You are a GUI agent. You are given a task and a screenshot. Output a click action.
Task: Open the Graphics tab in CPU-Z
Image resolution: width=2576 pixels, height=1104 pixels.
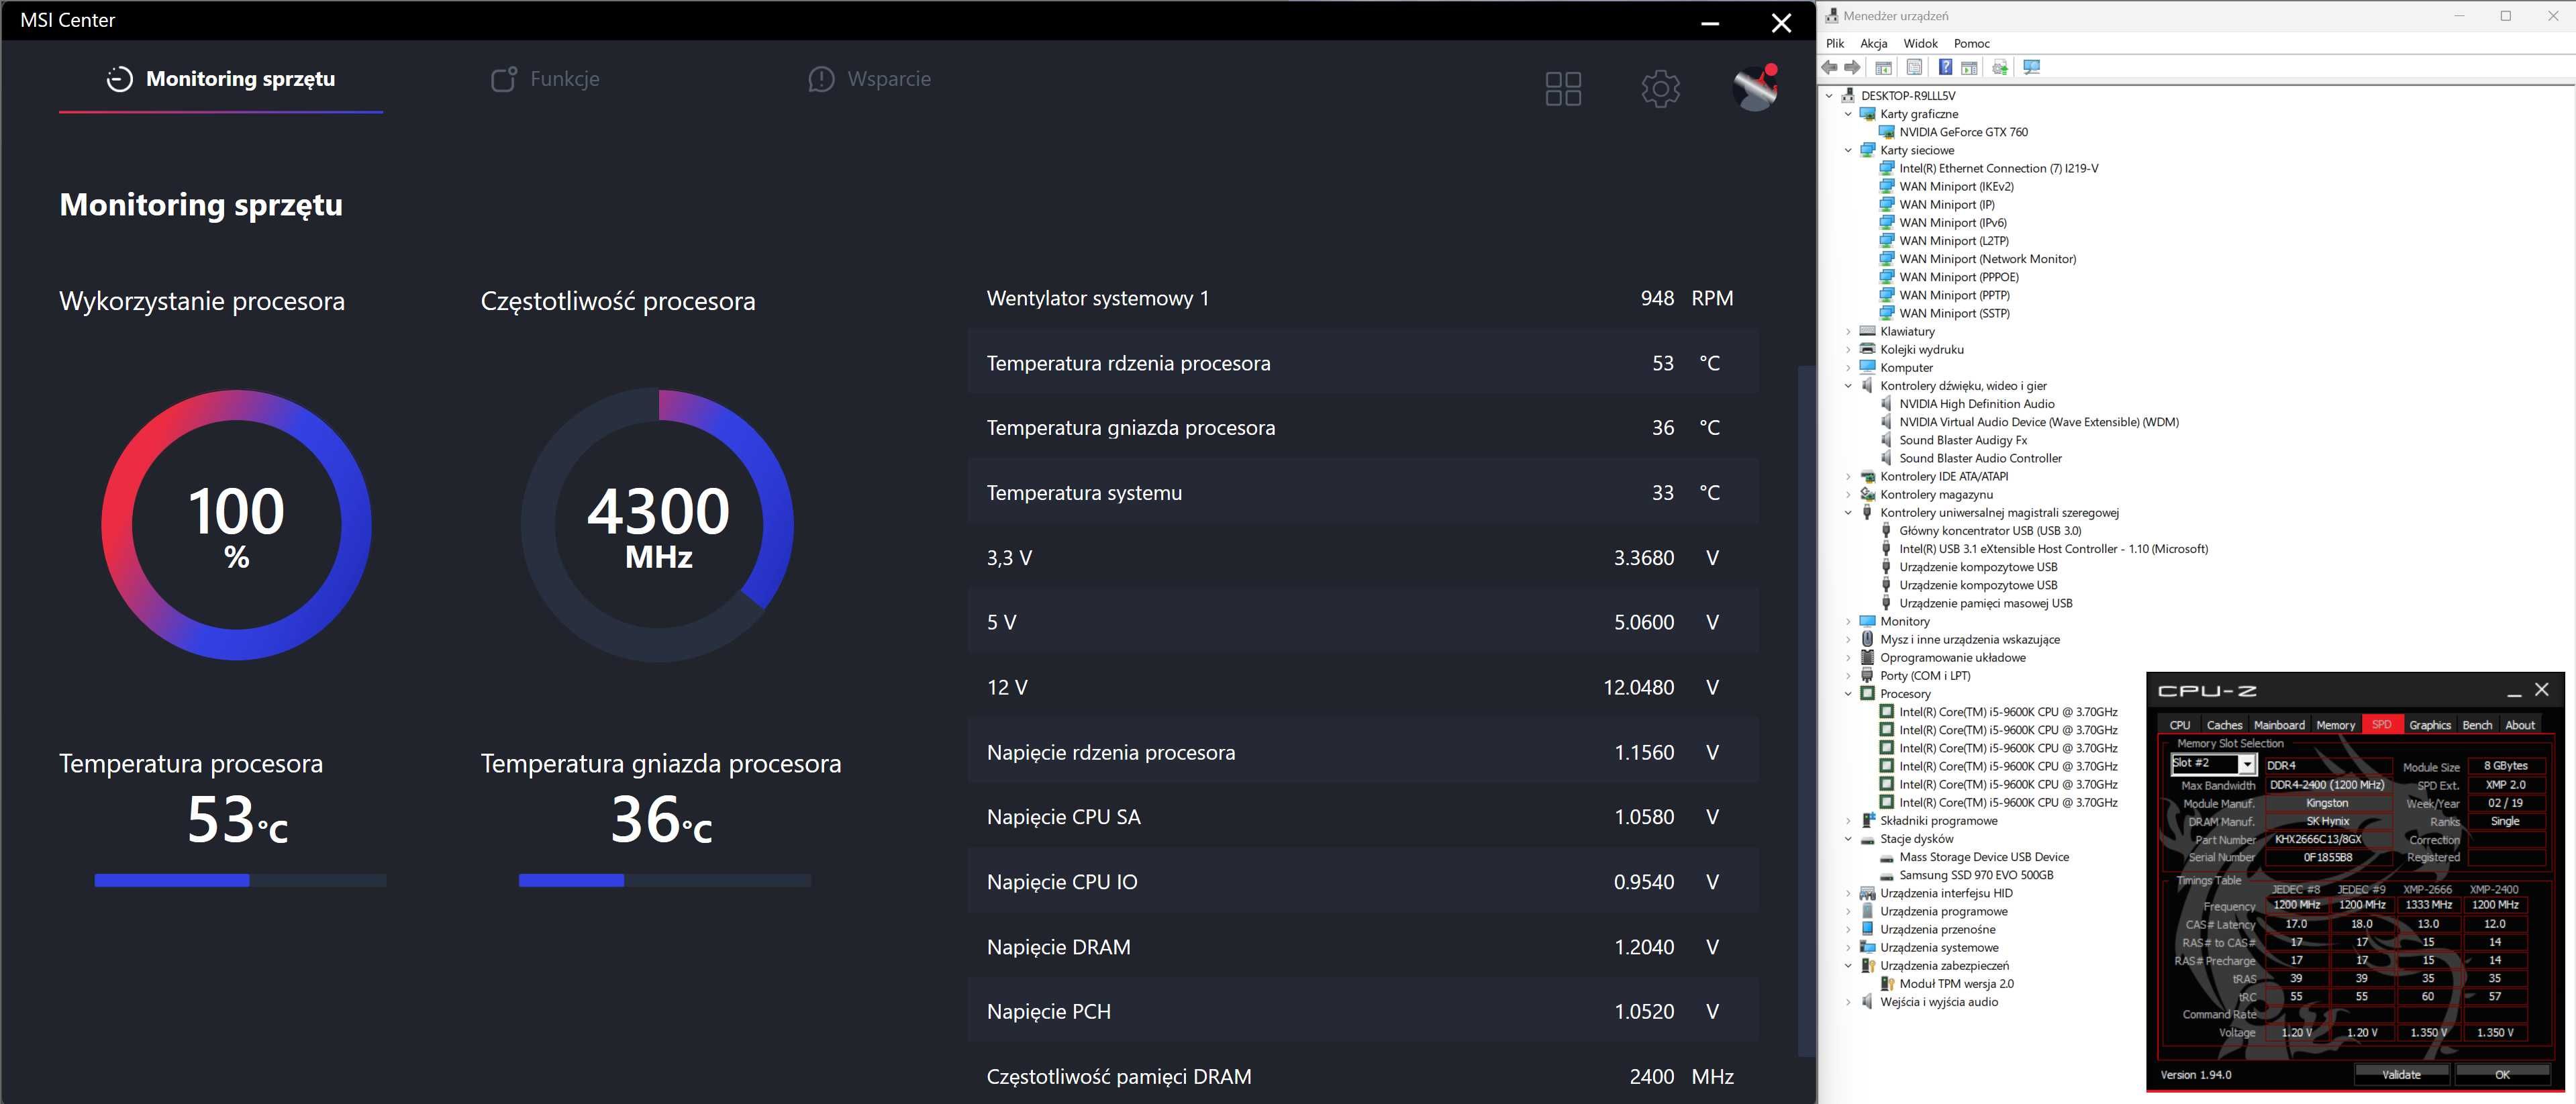[2430, 725]
